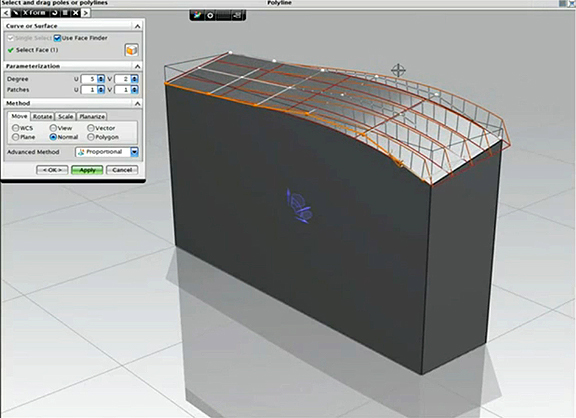Toggle the Use Face Finder checkbox

[57, 38]
